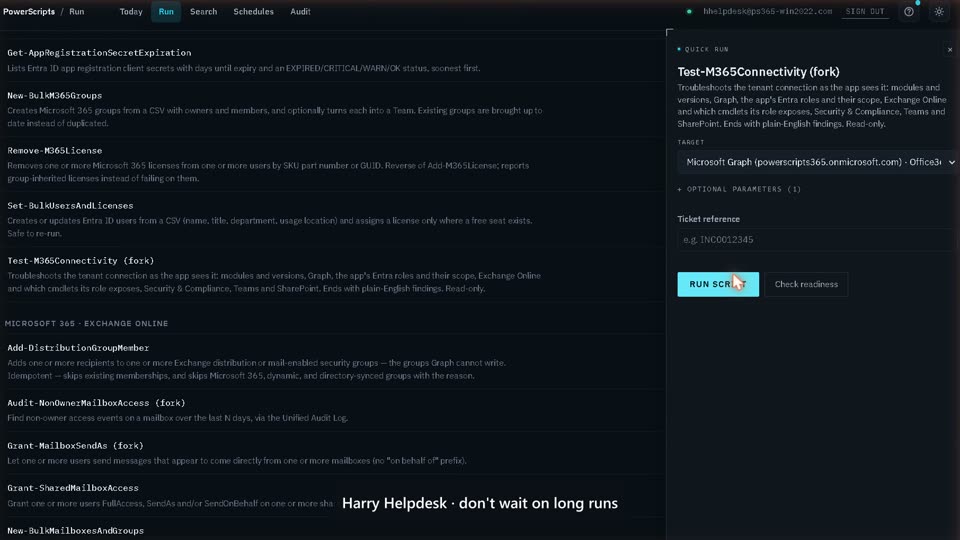The height and width of the screenshot is (540, 960).
Task: Select the Run tab
Action: point(166,12)
